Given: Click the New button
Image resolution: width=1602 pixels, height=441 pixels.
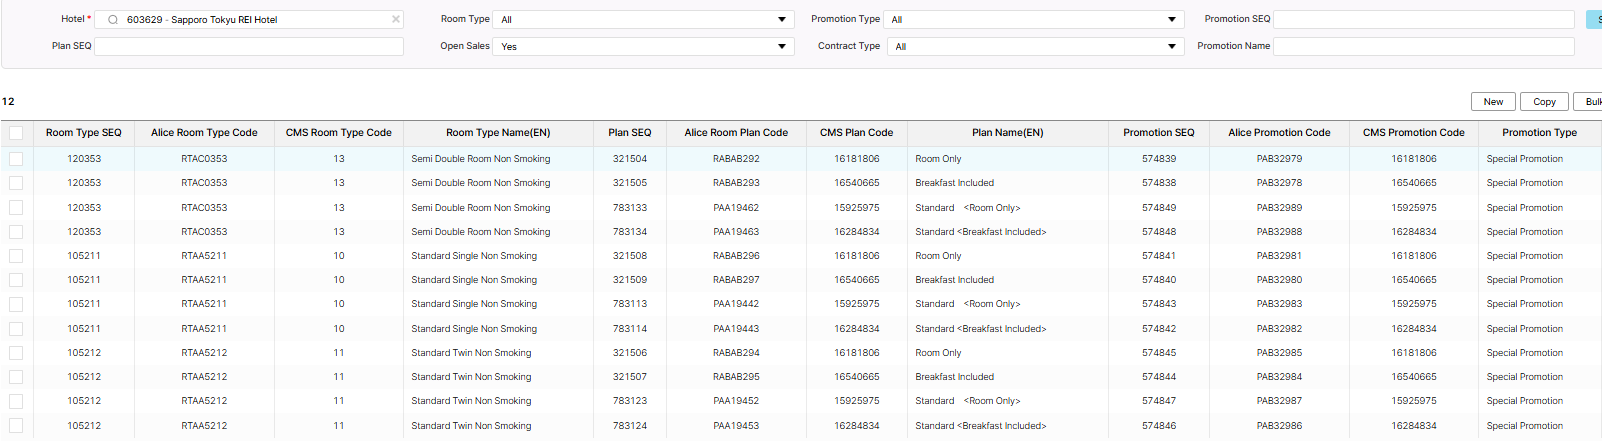Looking at the screenshot, I should [1492, 102].
